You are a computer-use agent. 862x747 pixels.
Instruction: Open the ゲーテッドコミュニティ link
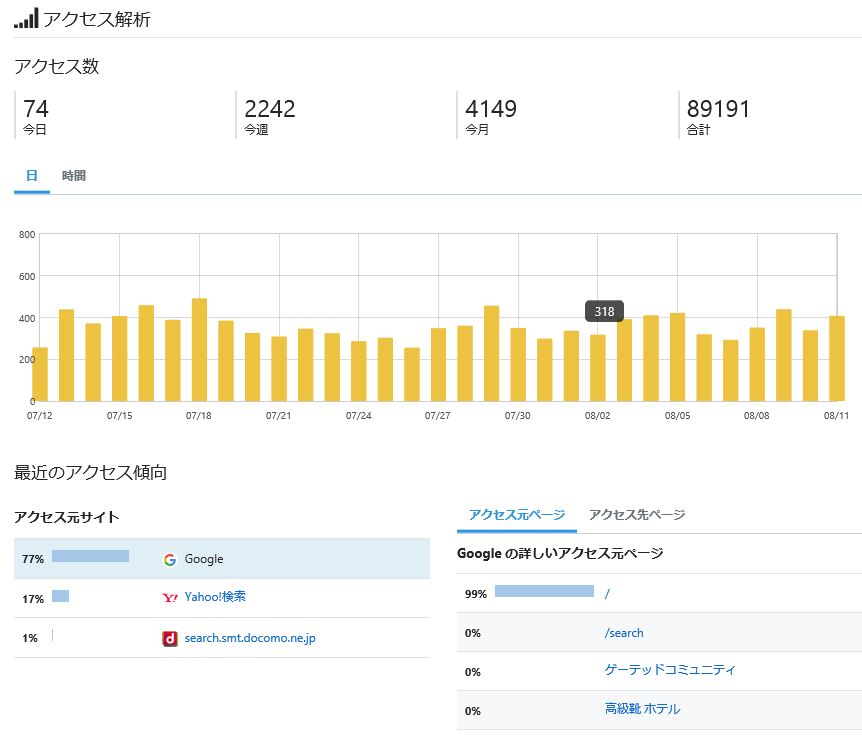point(670,669)
